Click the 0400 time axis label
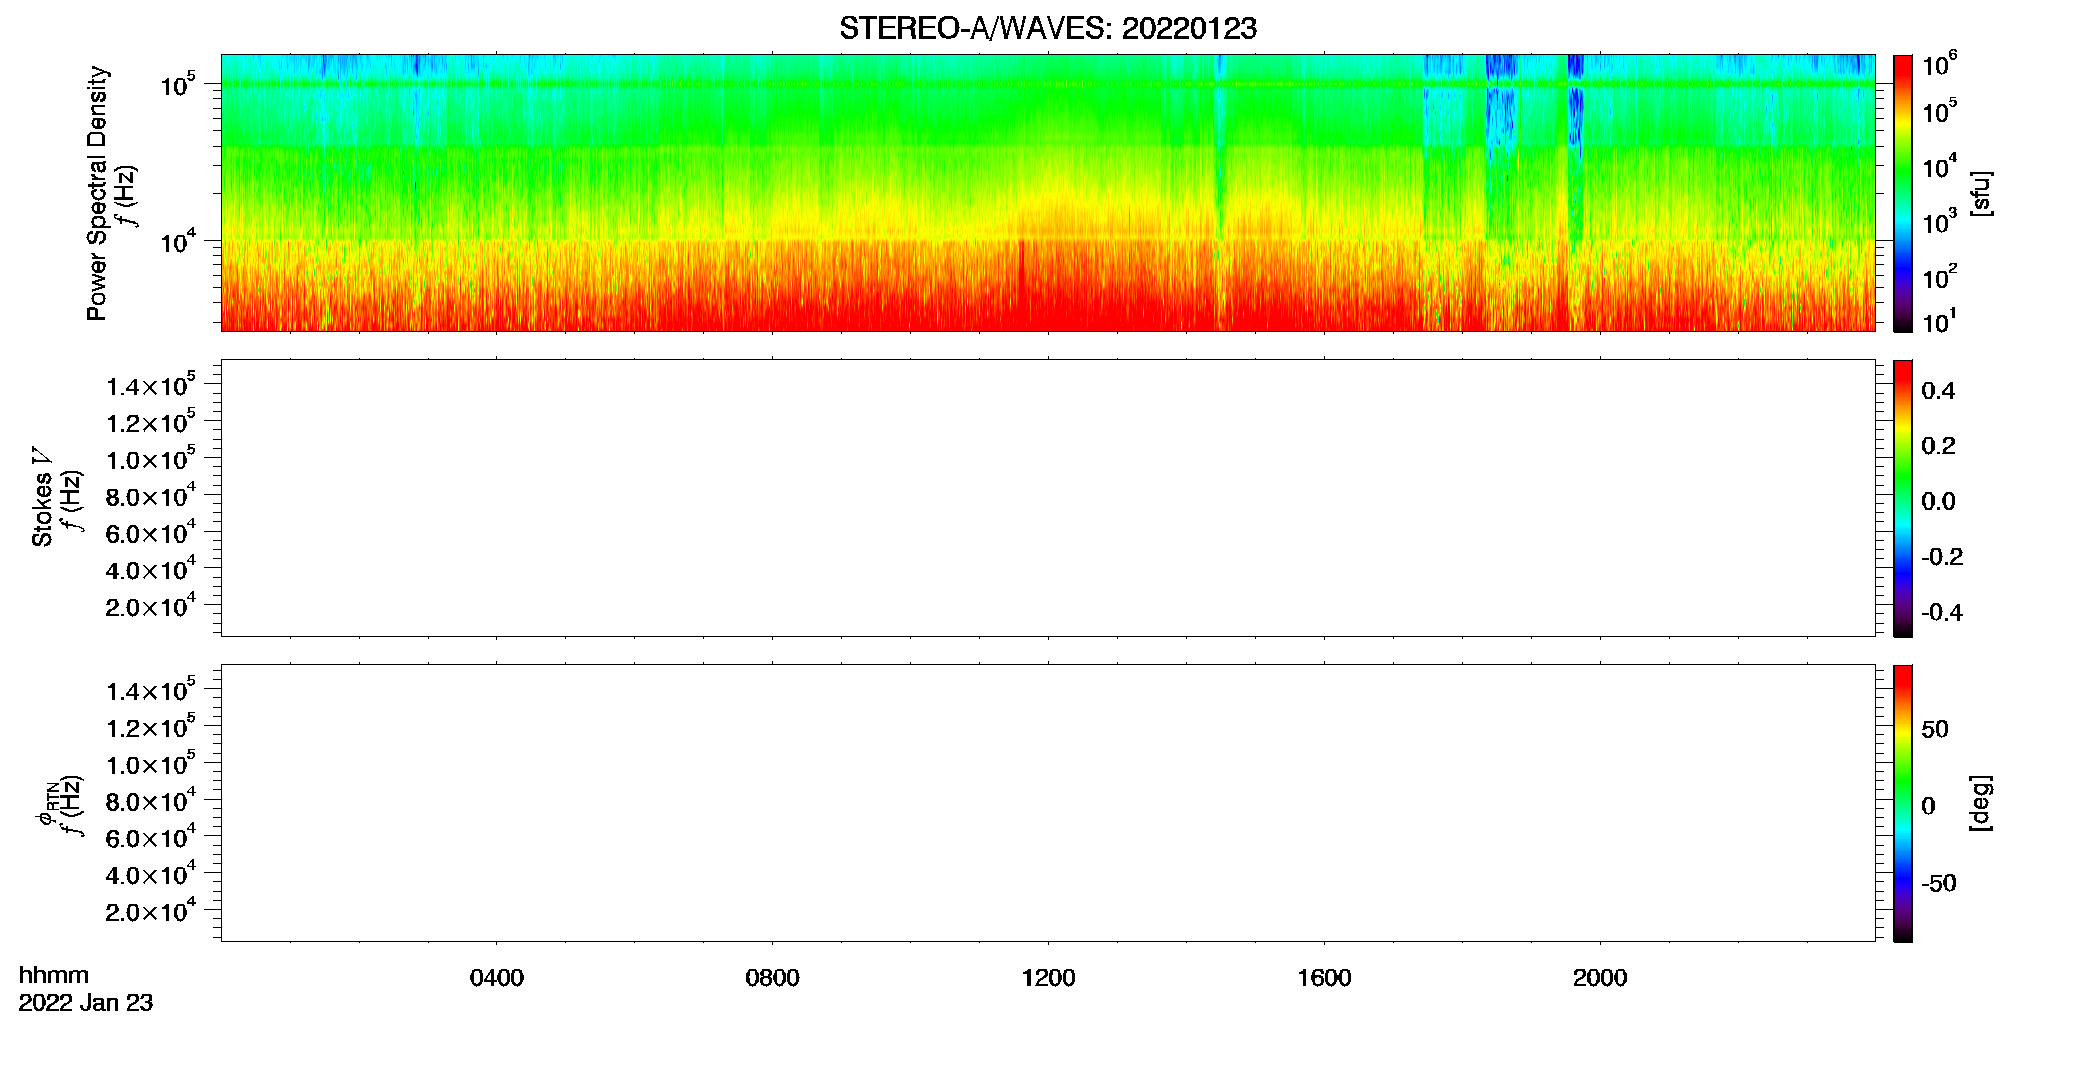 tap(497, 978)
